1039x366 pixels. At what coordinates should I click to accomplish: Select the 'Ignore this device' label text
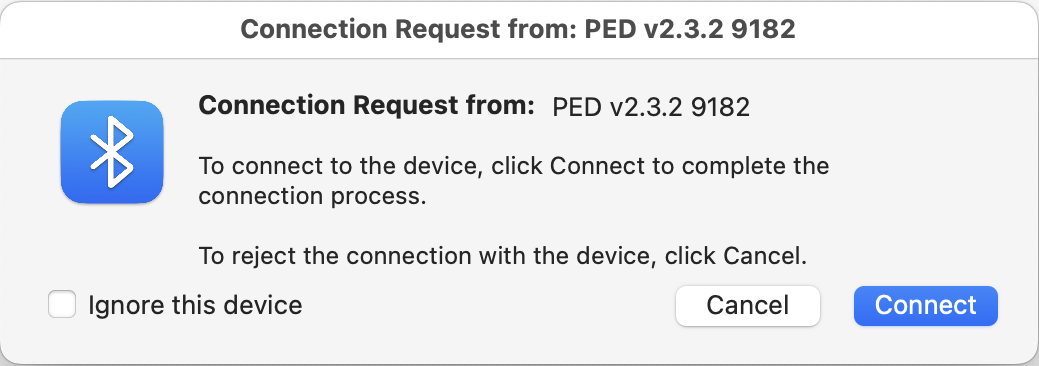(195, 305)
